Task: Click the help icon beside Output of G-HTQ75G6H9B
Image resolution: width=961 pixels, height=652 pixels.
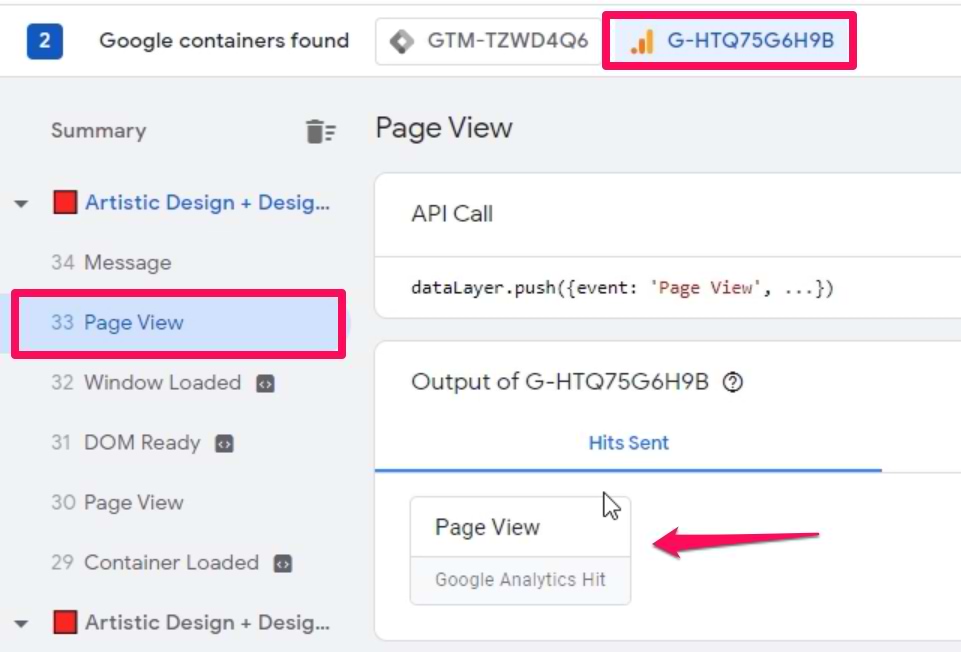Action: click(732, 382)
